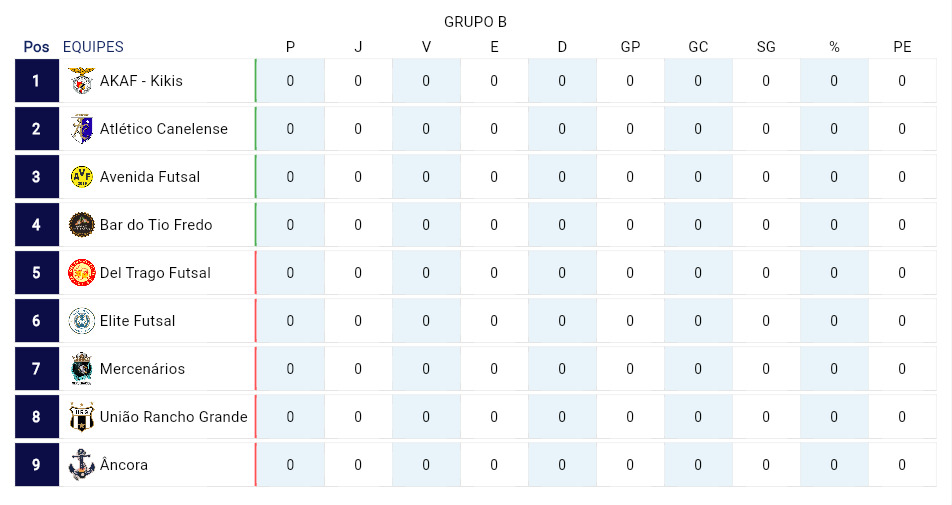Image resolution: width=952 pixels, height=505 pixels.
Task: Click the SG column header
Action: coord(766,47)
